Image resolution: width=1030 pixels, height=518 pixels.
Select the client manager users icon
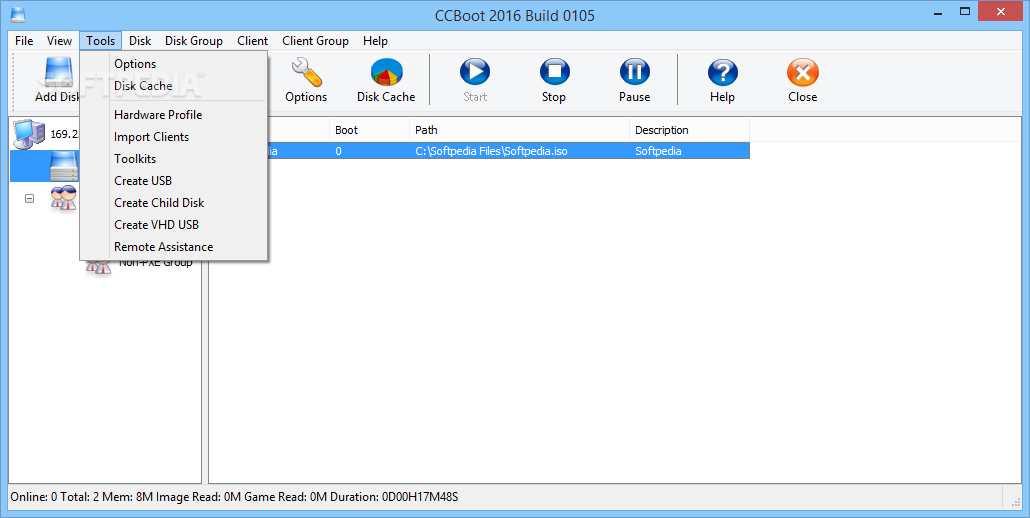[64, 198]
